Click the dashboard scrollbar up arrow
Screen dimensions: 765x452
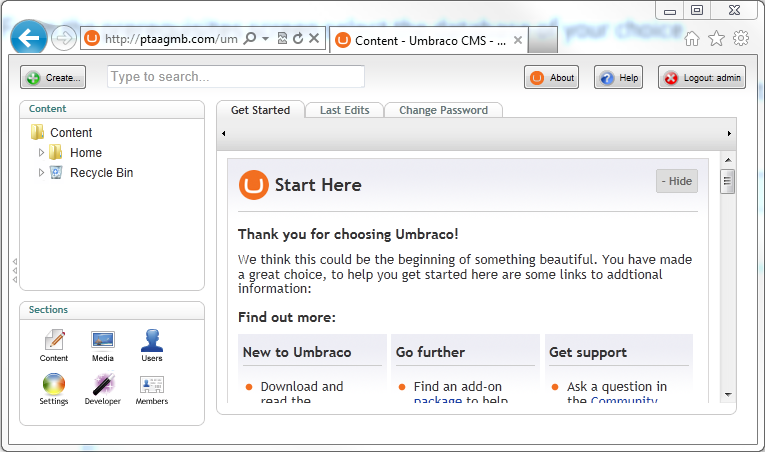(x=728, y=160)
